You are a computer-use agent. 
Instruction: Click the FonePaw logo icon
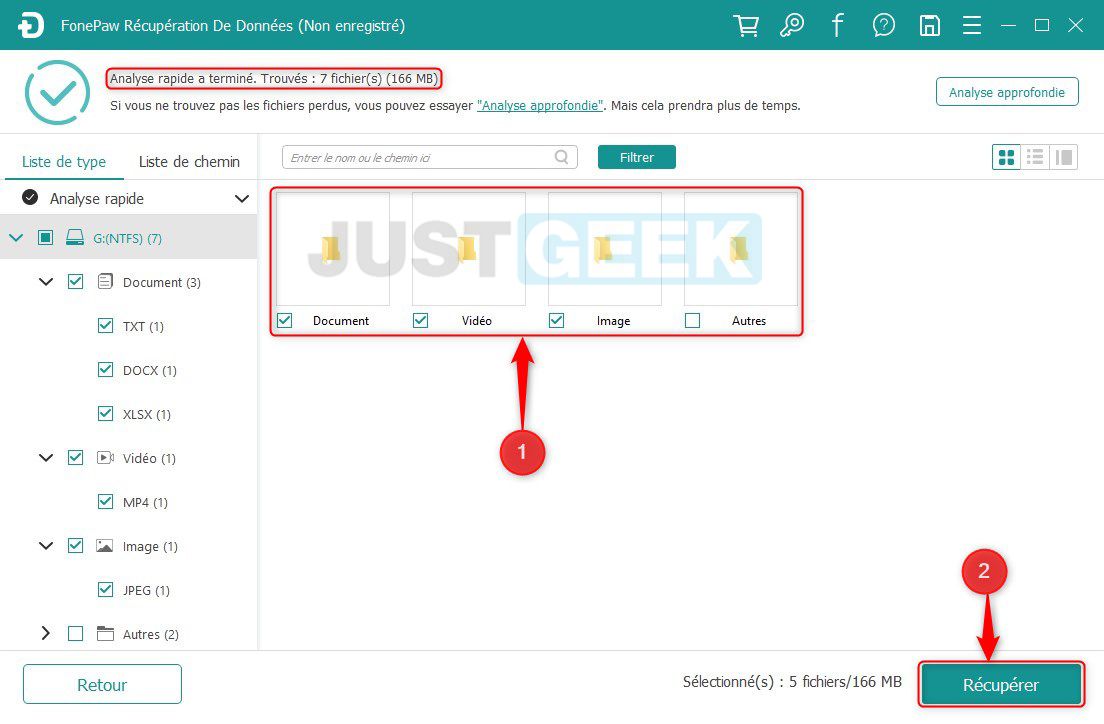click(x=31, y=25)
